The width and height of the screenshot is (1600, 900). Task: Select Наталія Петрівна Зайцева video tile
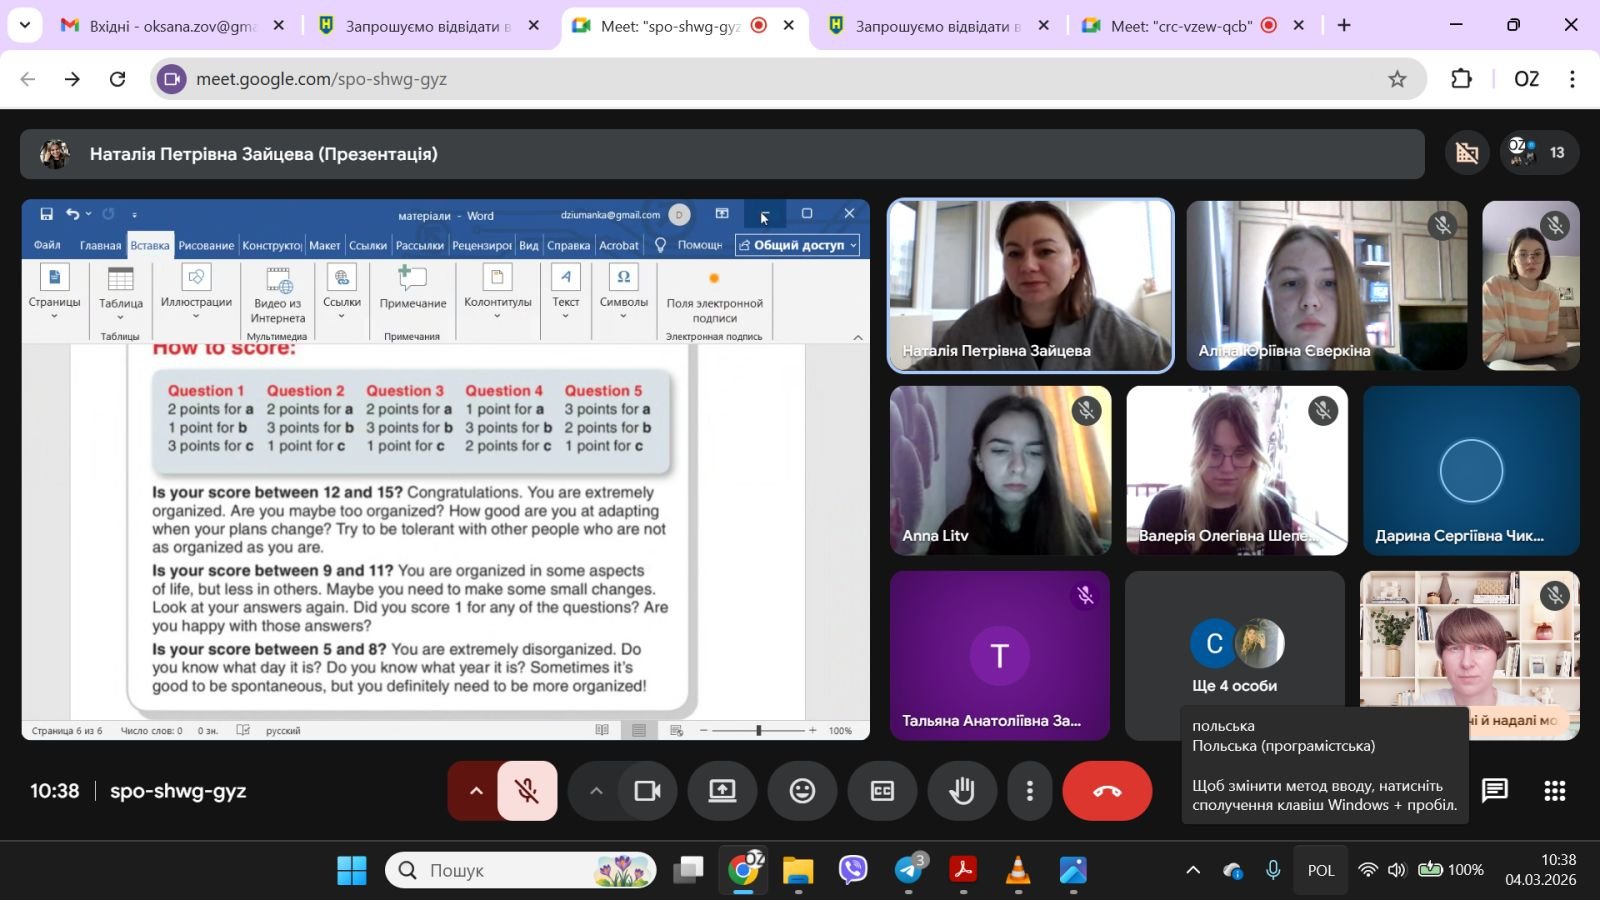(1031, 286)
